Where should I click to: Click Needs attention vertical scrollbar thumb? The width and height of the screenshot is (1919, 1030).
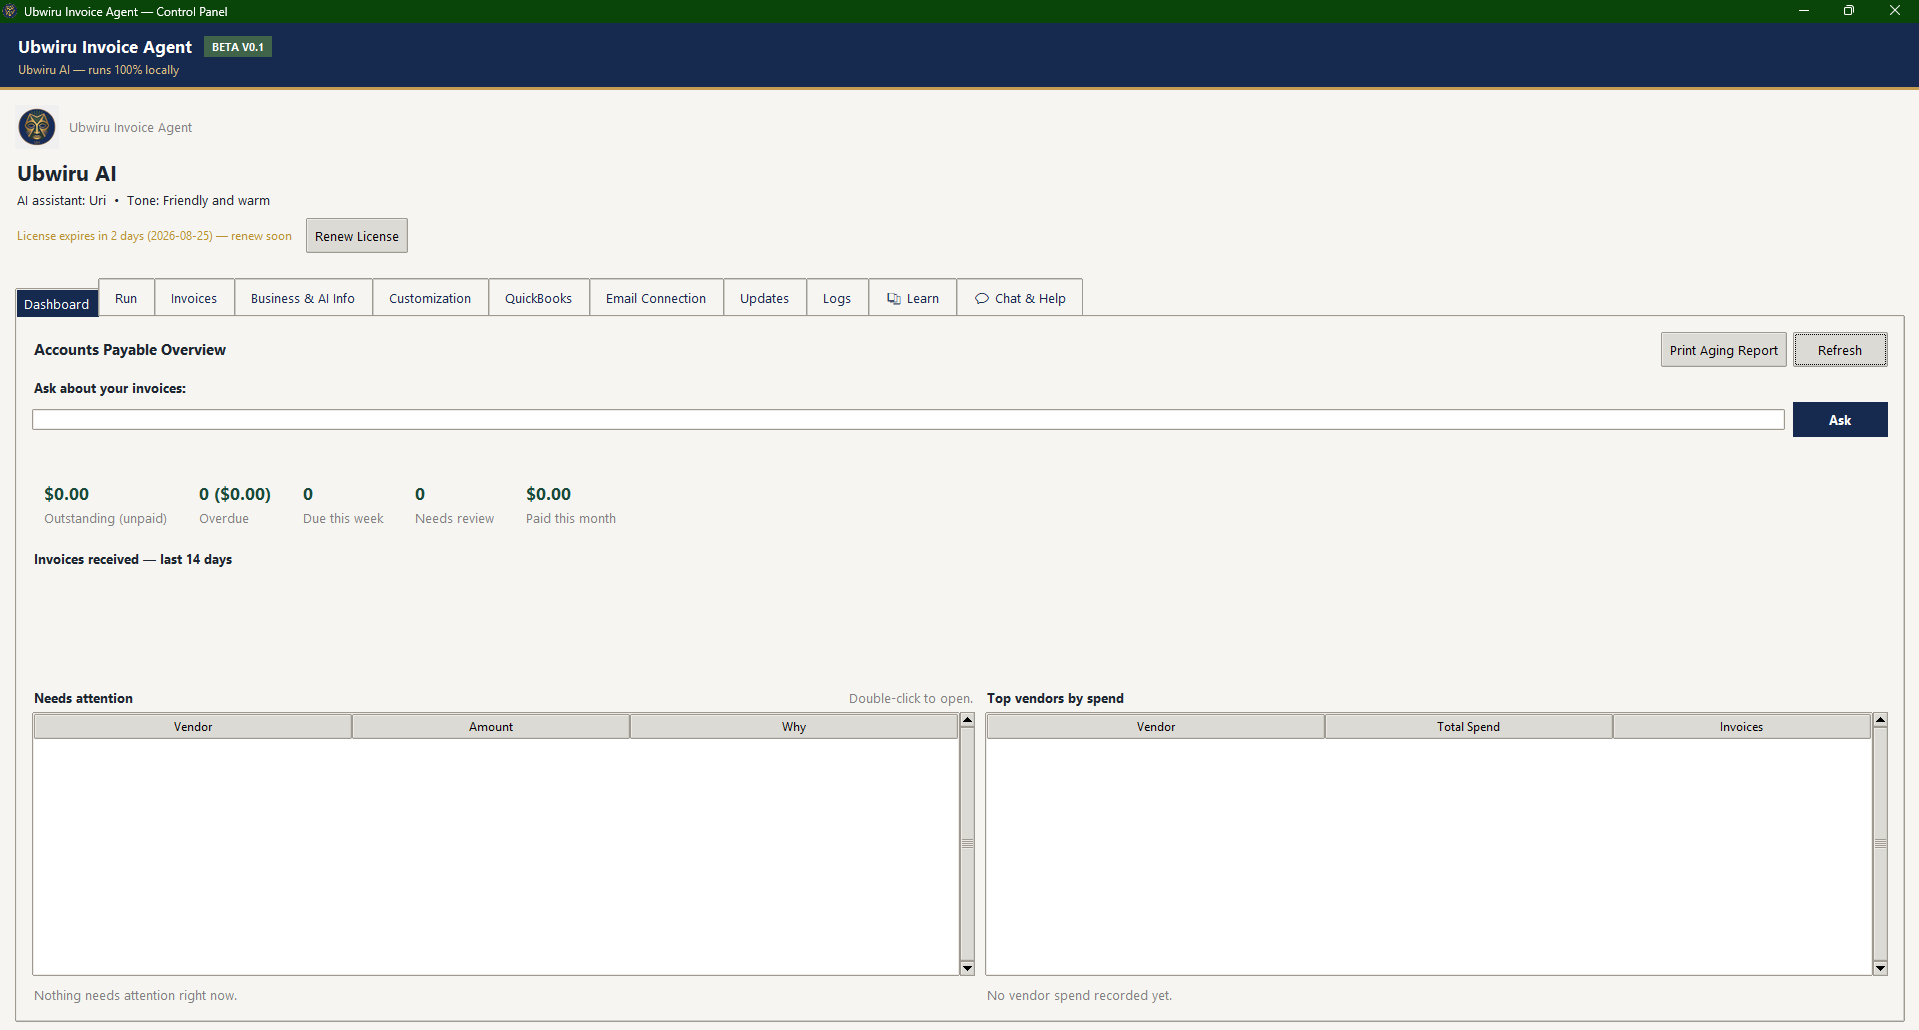coord(967,843)
